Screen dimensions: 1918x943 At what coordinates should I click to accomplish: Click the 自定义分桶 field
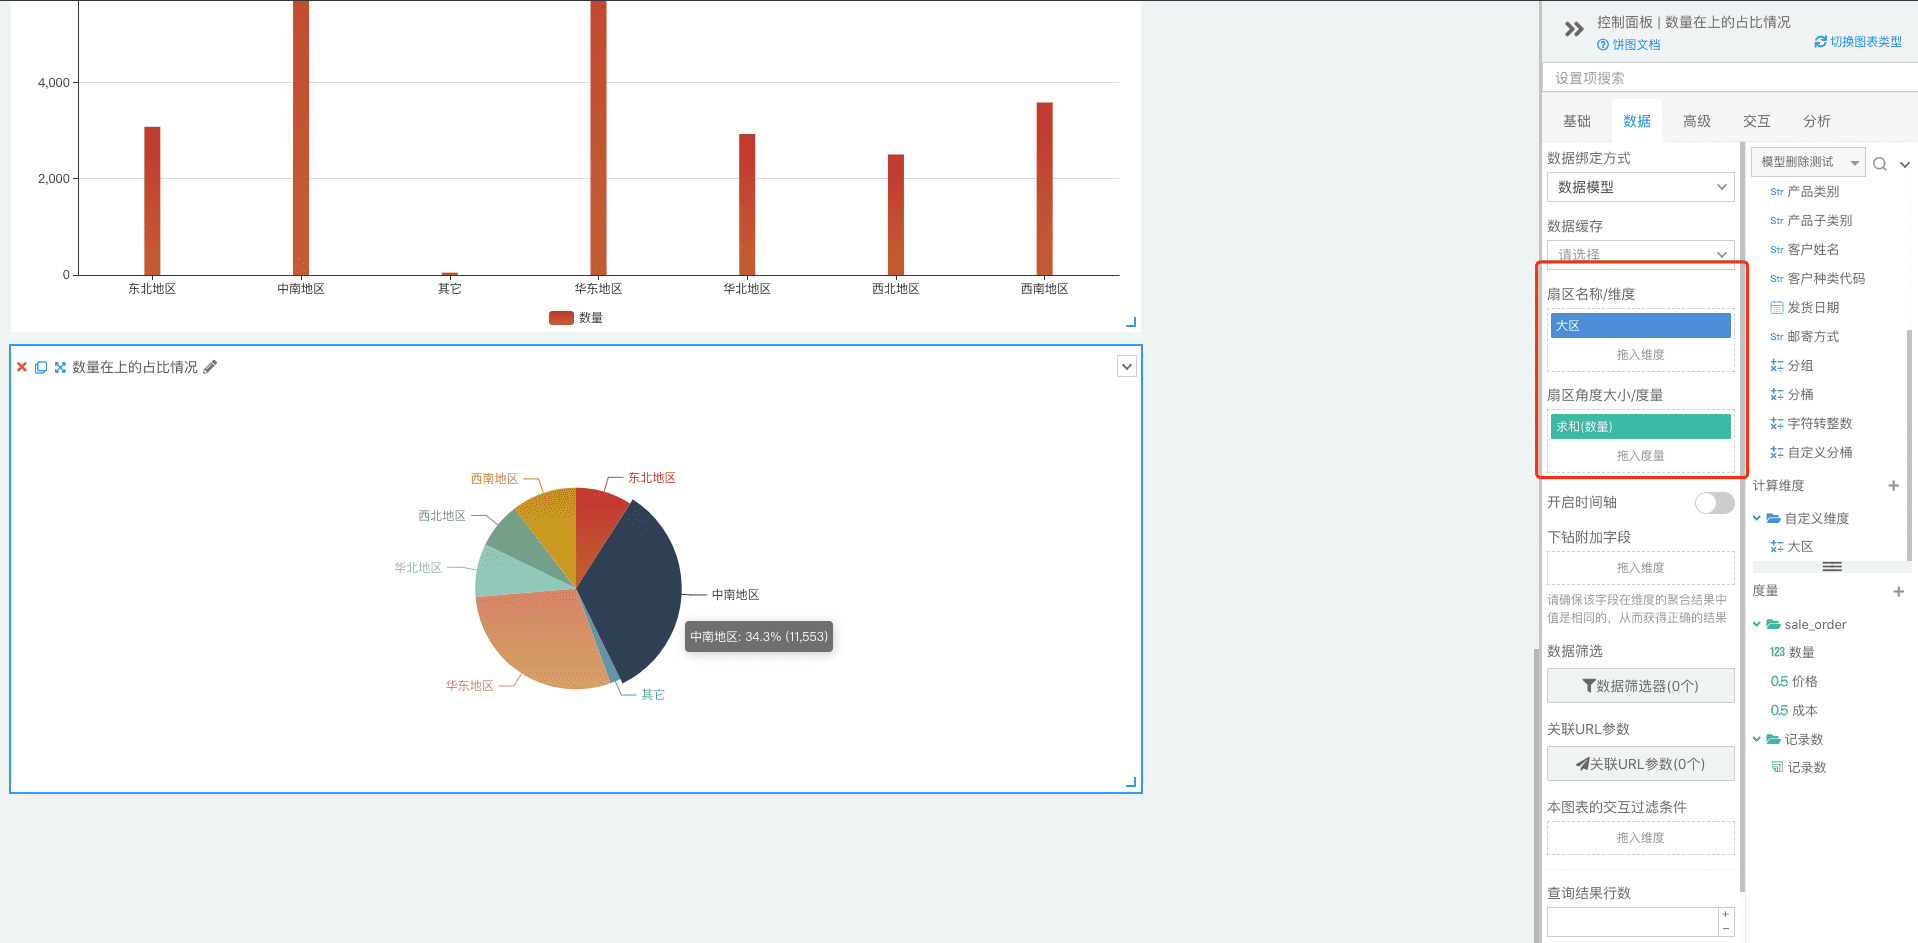point(1811,452)
